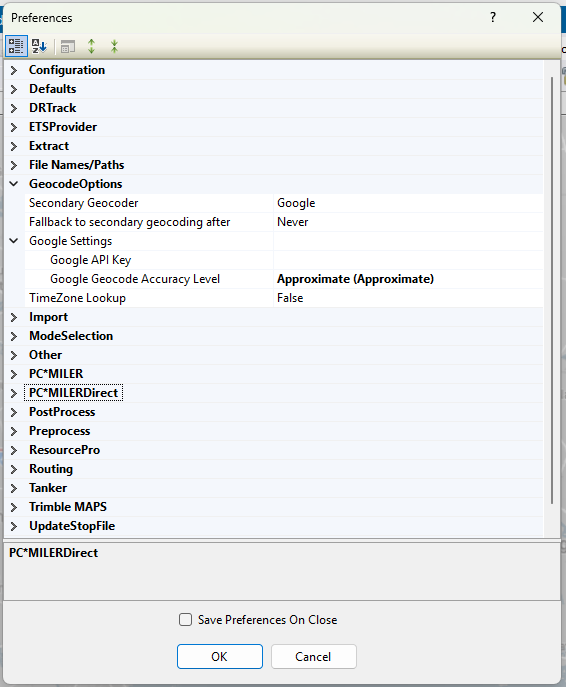The width and height of the screenshot is (566, 687).
Task: Select the Secondary Geocoder property label
Action: pyautogui.click(x=84, y=203)
